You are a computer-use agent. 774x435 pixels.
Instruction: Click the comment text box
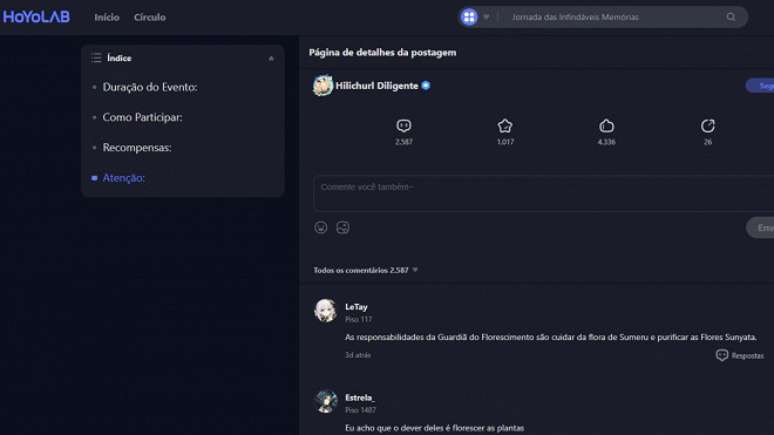543,193
